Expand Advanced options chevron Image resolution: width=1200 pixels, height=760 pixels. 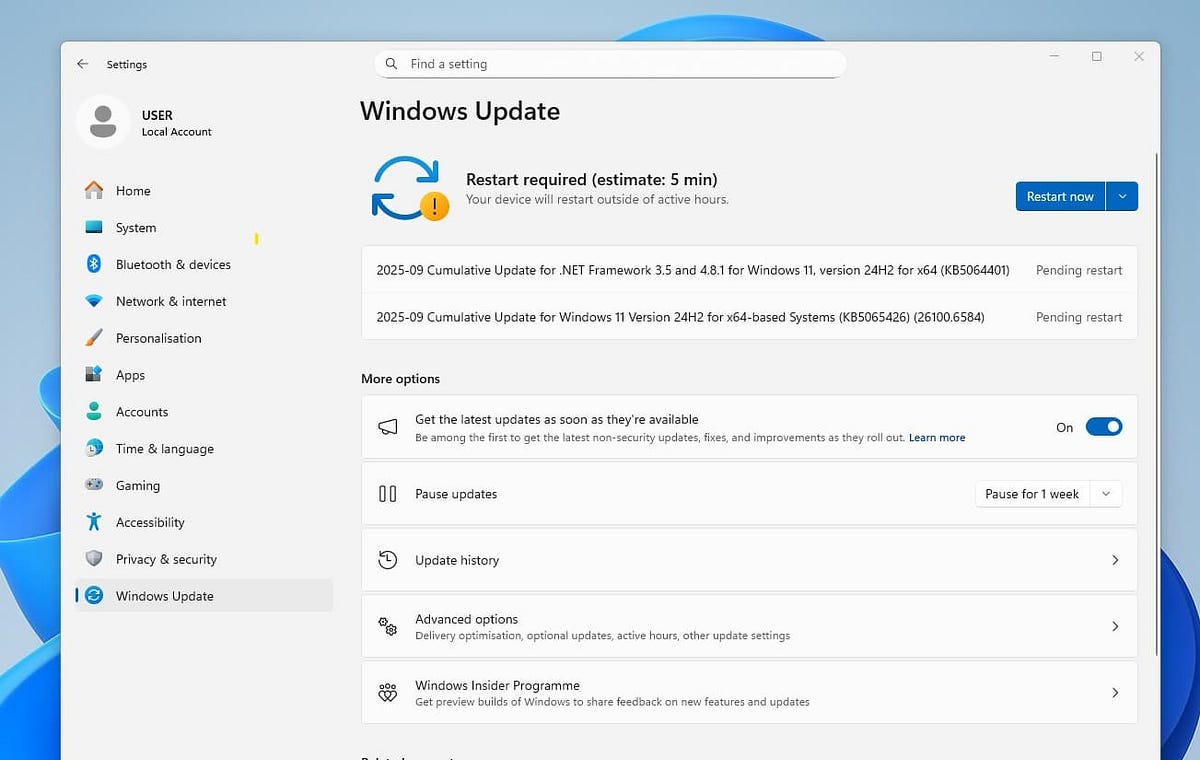point(1115,626)
